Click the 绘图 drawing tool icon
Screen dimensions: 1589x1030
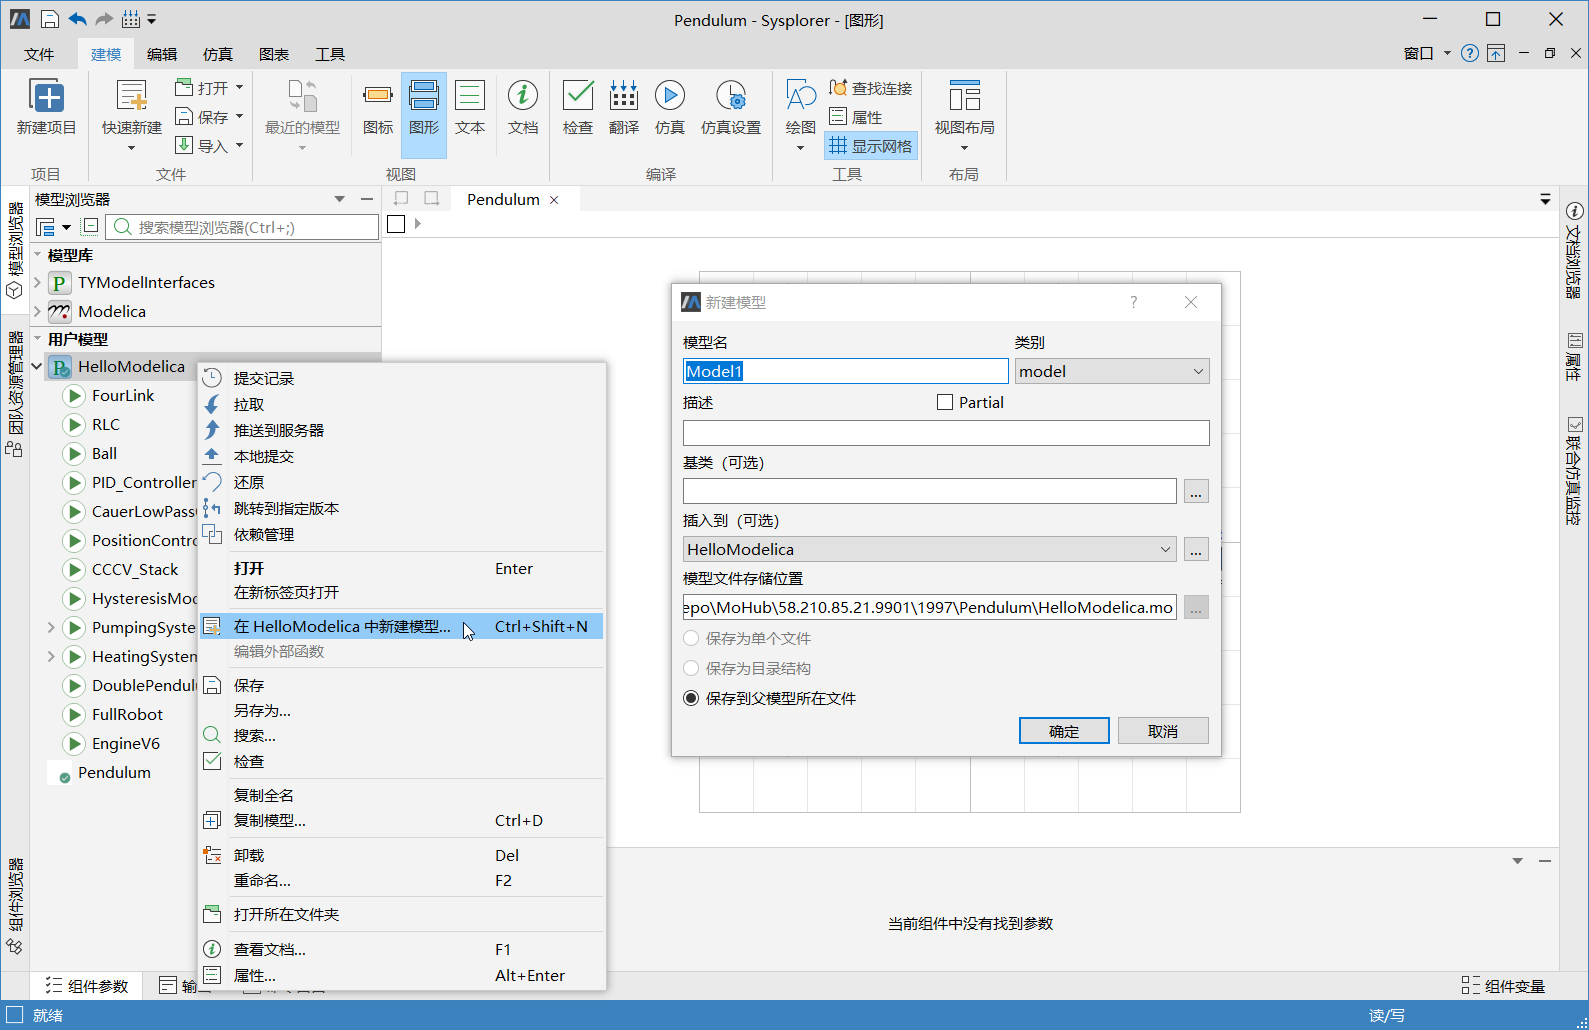(x=801, y=107)
